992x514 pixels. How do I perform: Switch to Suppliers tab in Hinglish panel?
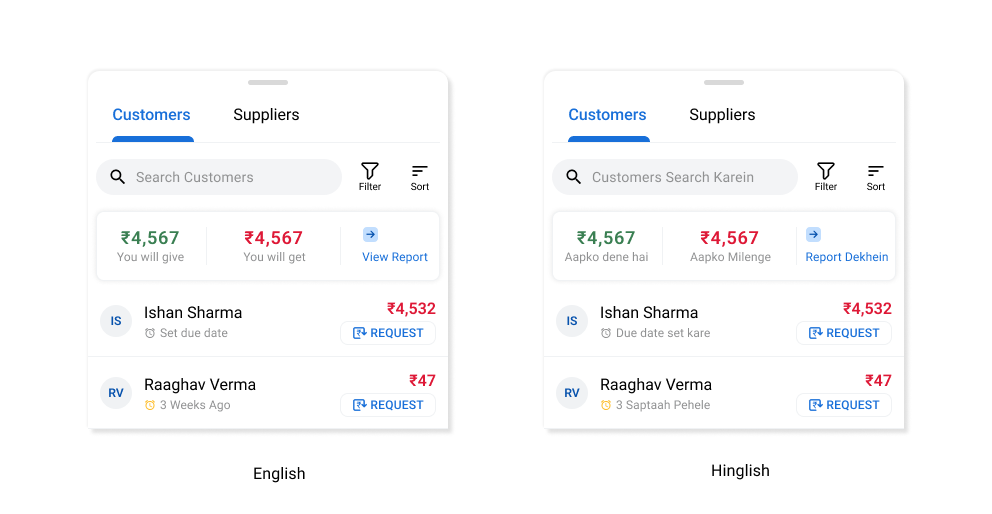722,115
